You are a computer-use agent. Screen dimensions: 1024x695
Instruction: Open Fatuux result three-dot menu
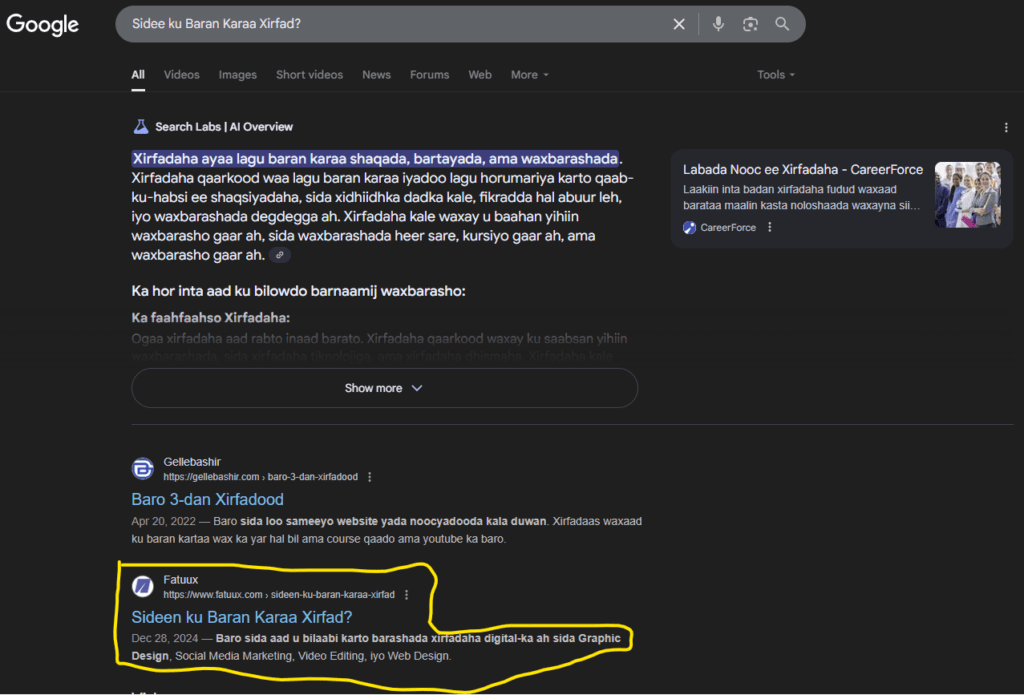[x=406, y=594]
